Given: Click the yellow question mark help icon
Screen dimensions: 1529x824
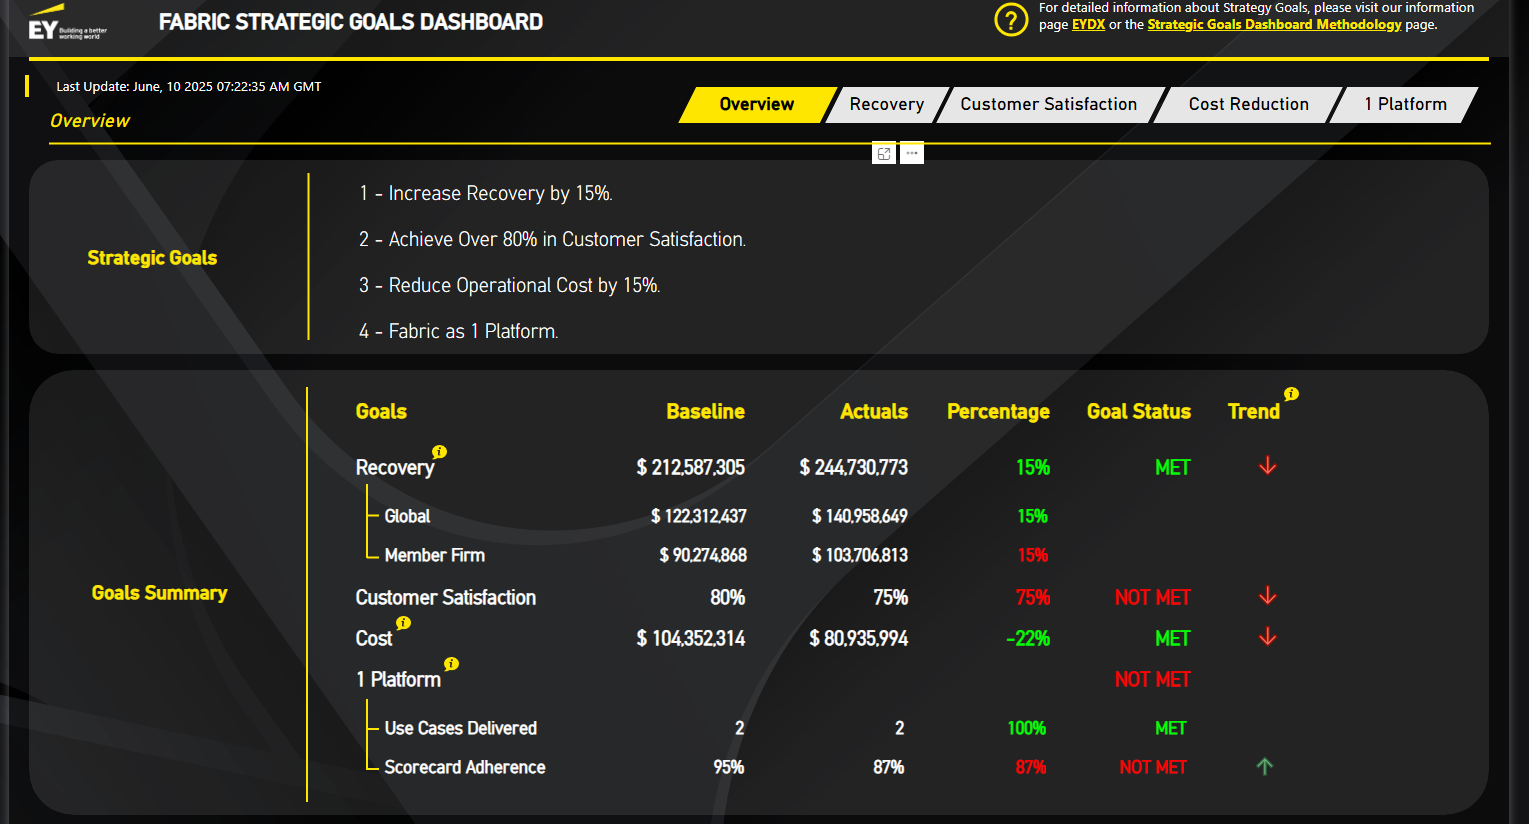Looking at the screenshot, I should [1011, 19].
